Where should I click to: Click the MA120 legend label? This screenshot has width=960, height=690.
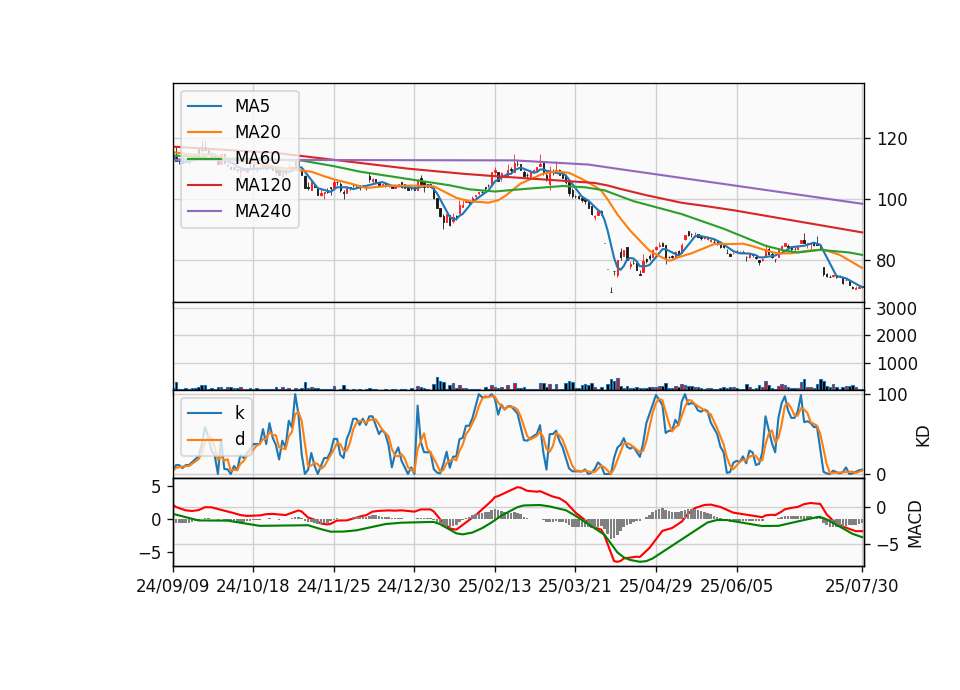click(x=263, y=184)
